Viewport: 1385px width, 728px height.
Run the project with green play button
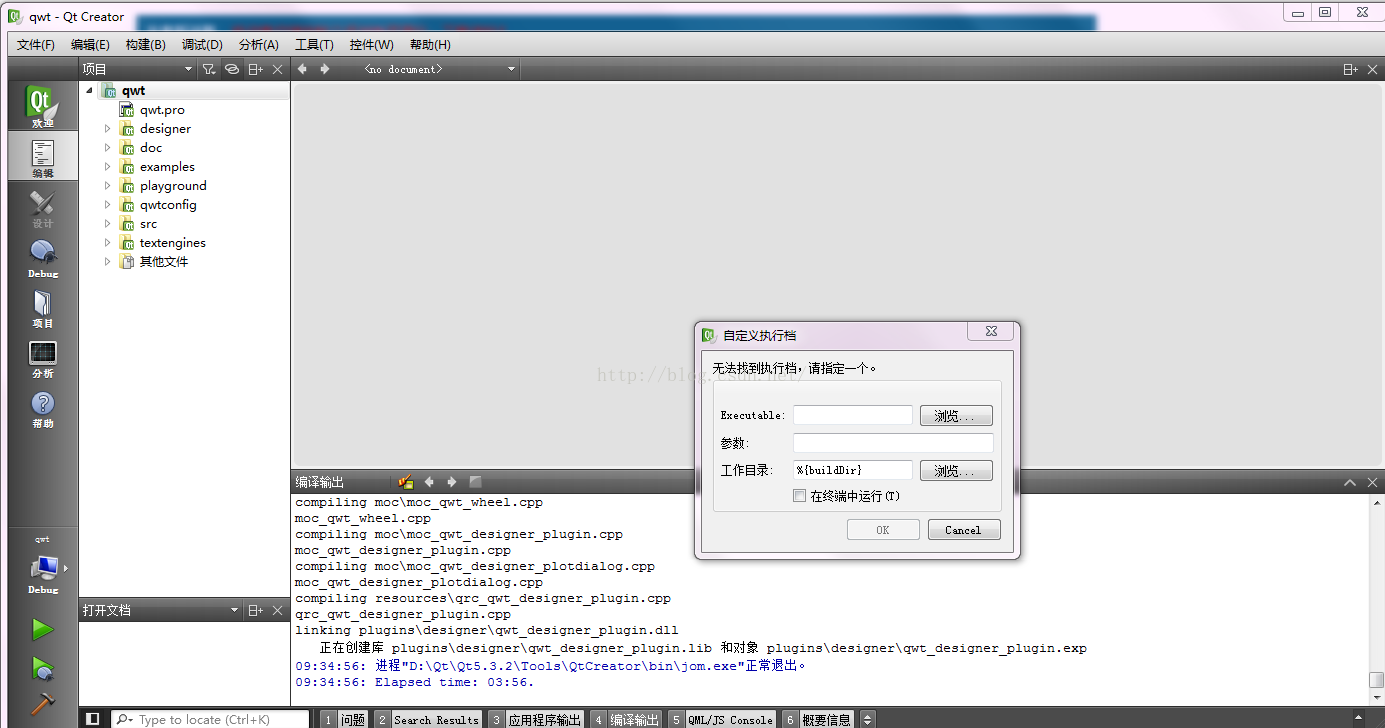42,629
